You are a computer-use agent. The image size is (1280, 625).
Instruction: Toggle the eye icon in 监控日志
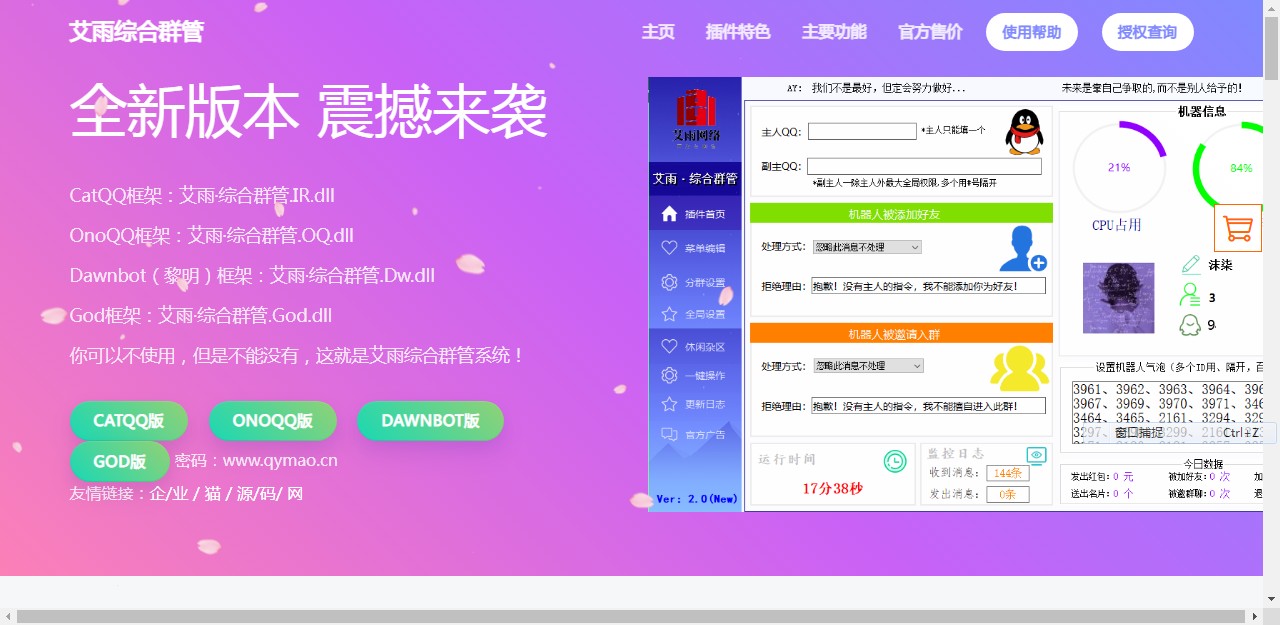point(1036,455)
